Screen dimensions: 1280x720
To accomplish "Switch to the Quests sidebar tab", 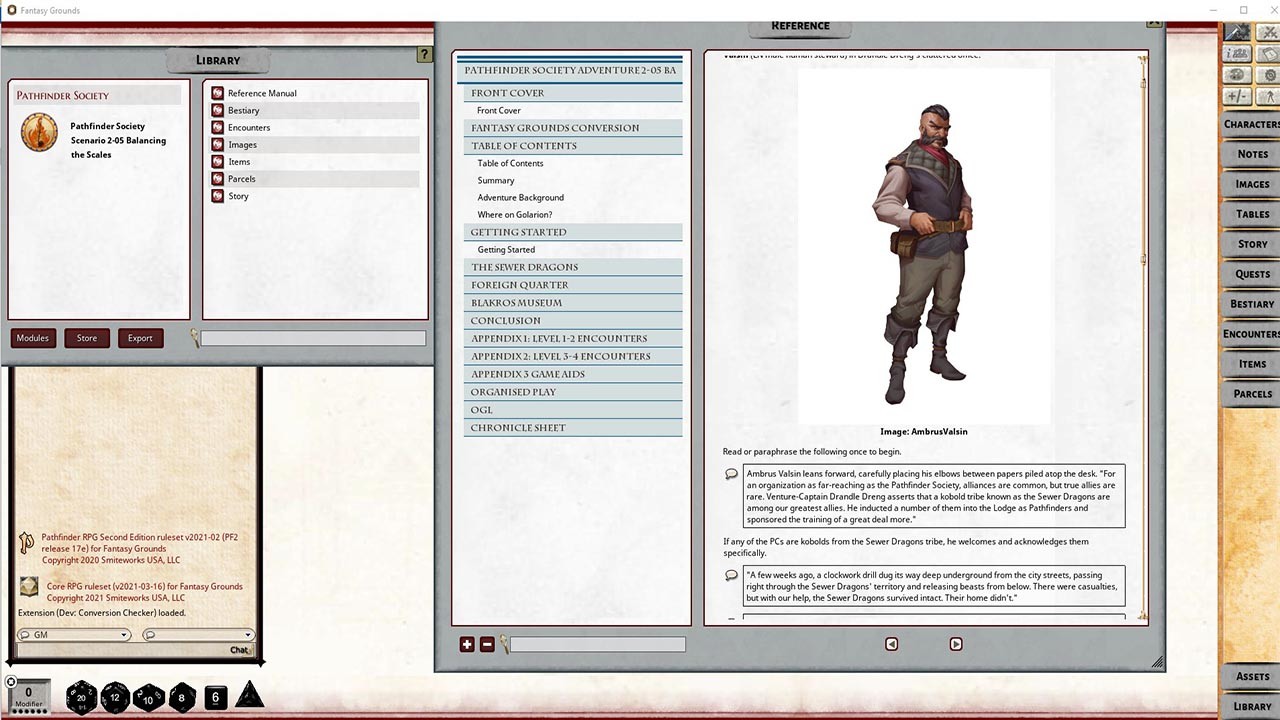I will (1251, 274).
